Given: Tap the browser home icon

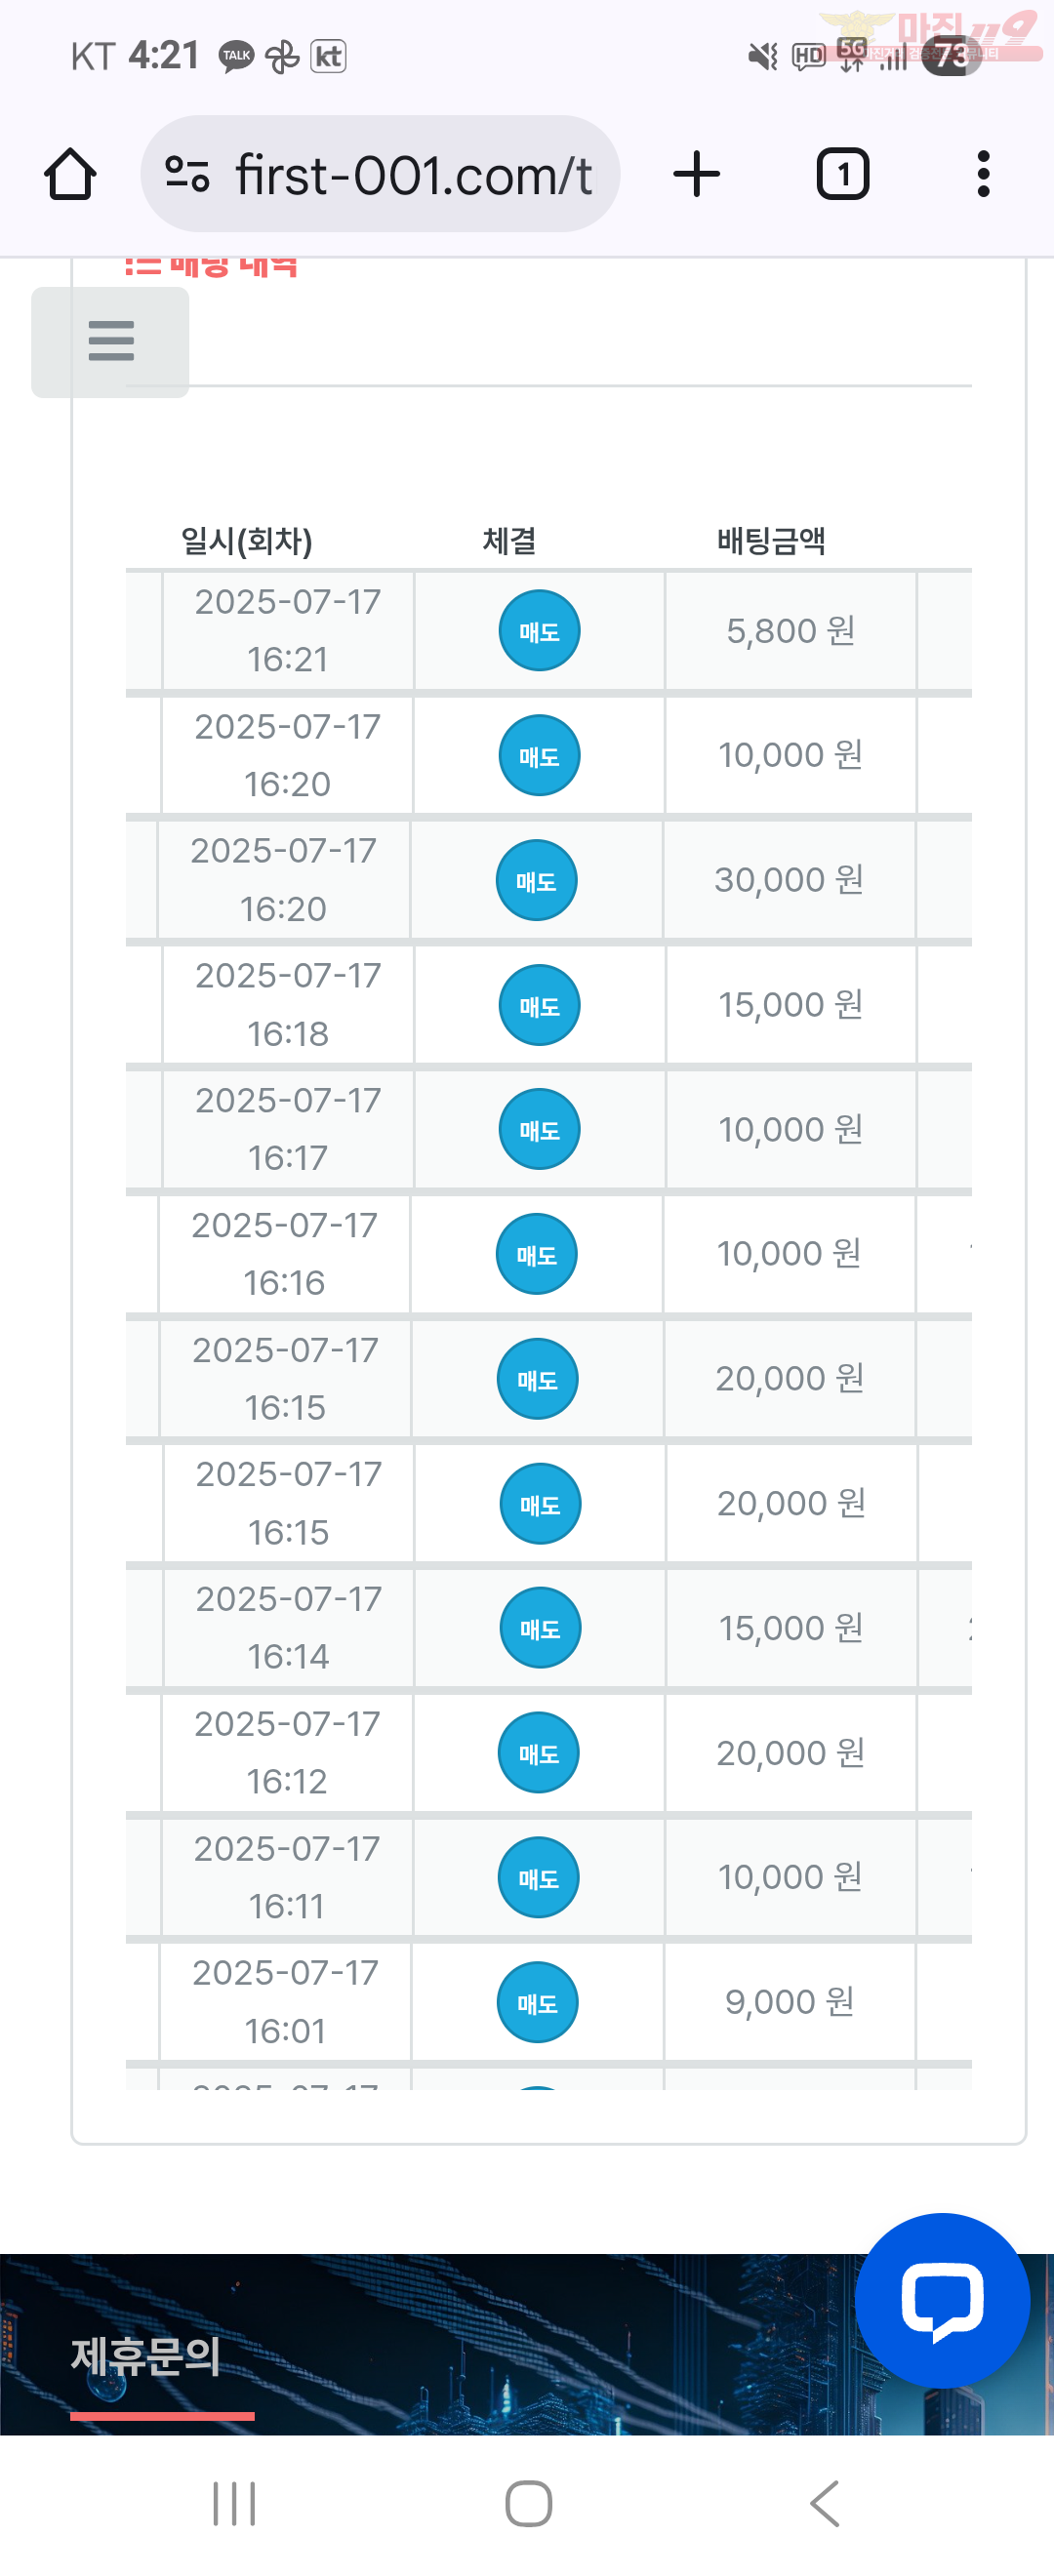Looking at the screenshot, I should (x=70, y=174).
